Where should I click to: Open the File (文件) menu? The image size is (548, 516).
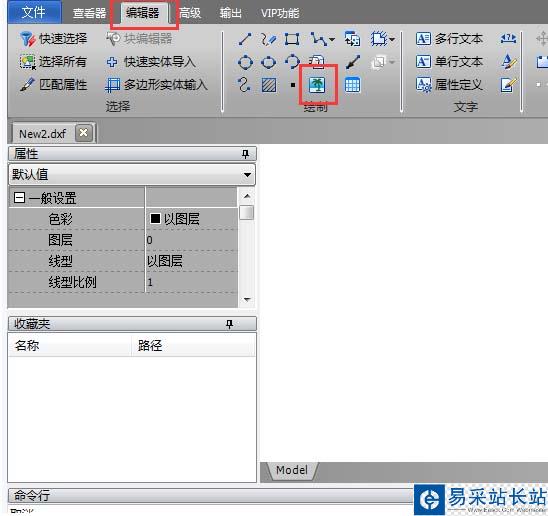(34, 12)
